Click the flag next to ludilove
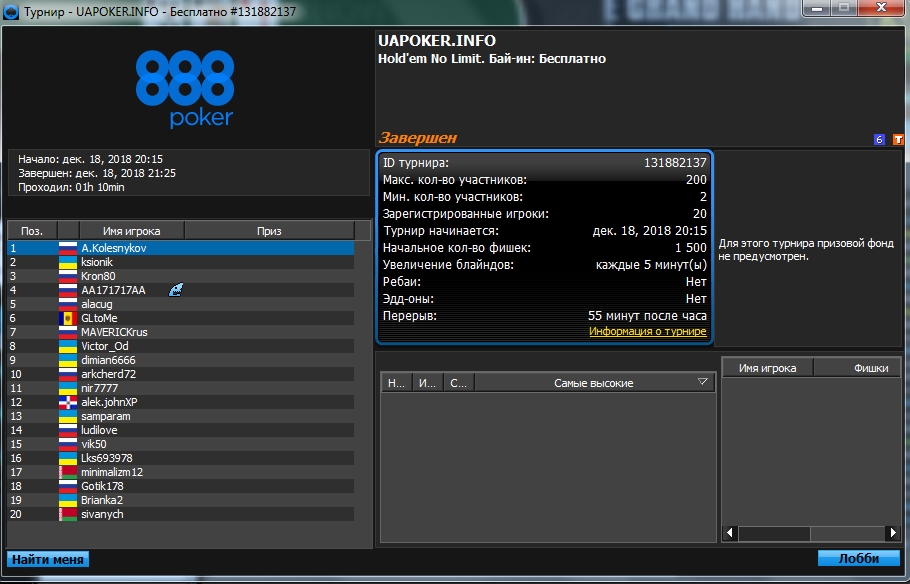 tap(68, 430)
